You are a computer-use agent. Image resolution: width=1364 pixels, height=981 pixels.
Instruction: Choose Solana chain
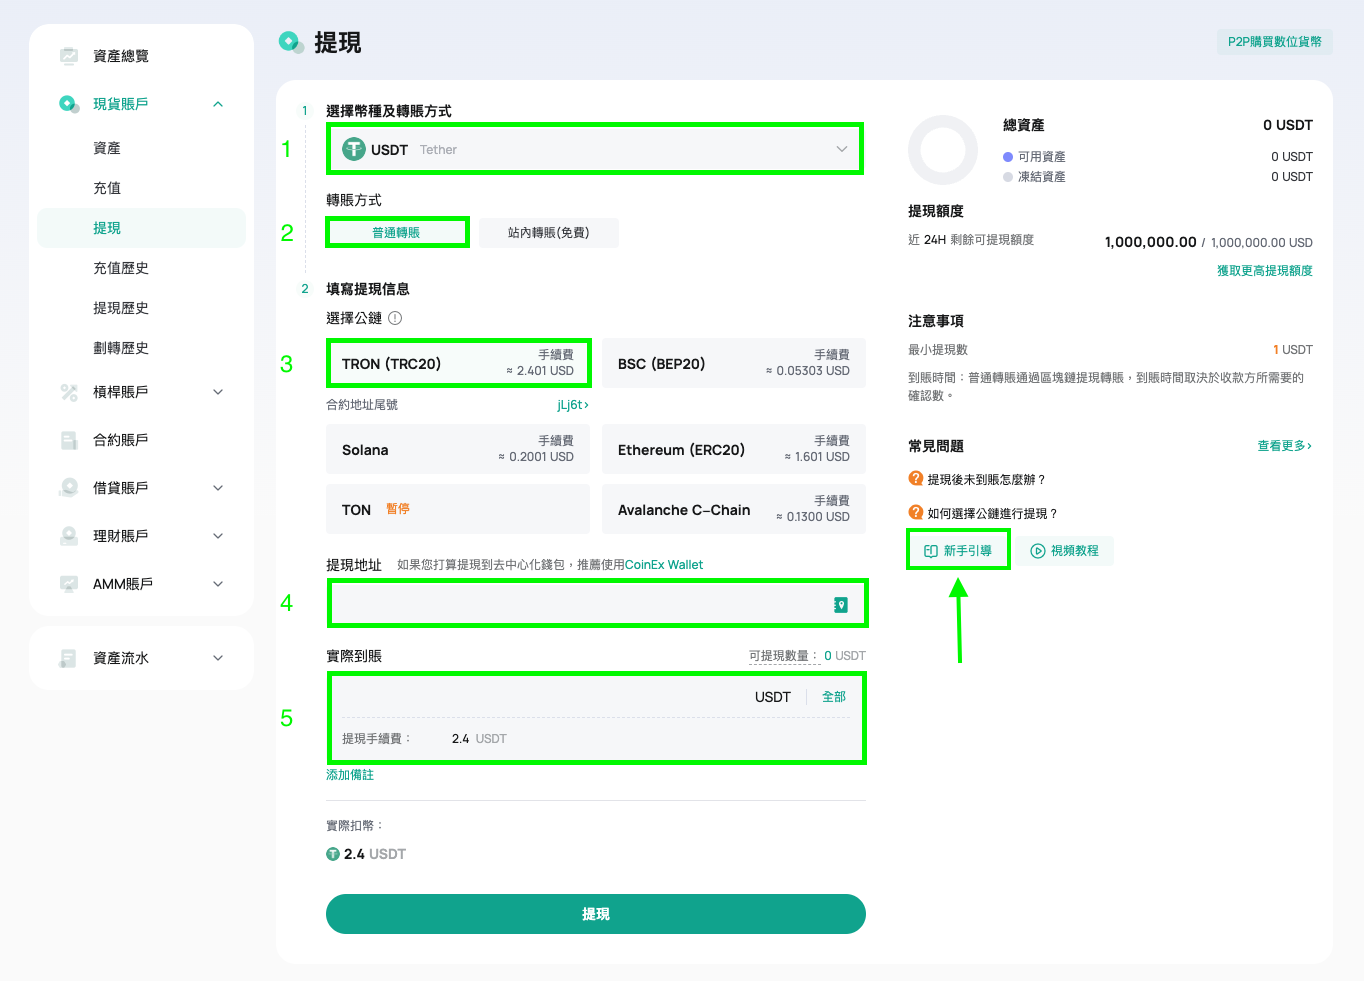click(x=458, y=448)
